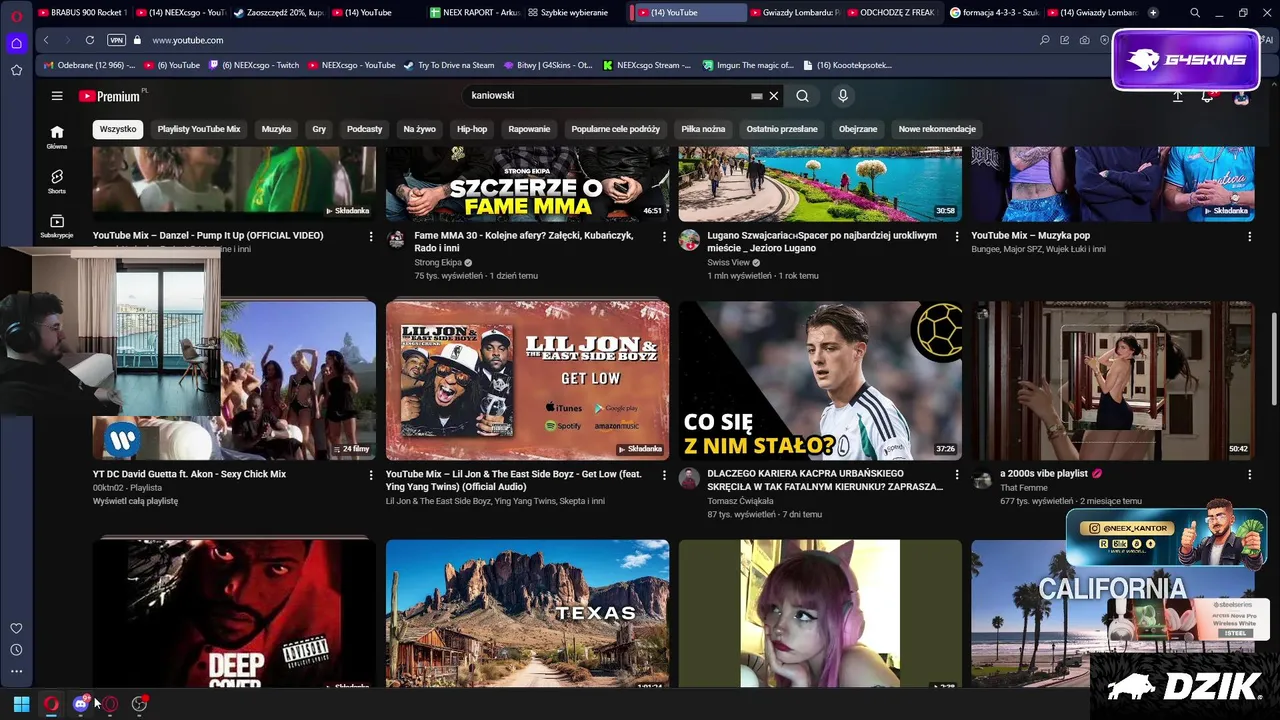Image resolution: width=1280 pixels, height=720 pixels.
Task: Click the ad blocker shield icon in address bar
Action: tap(1104, 40)
